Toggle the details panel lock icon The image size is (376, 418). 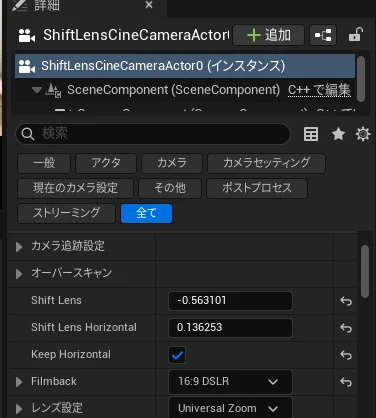point(355,35)
